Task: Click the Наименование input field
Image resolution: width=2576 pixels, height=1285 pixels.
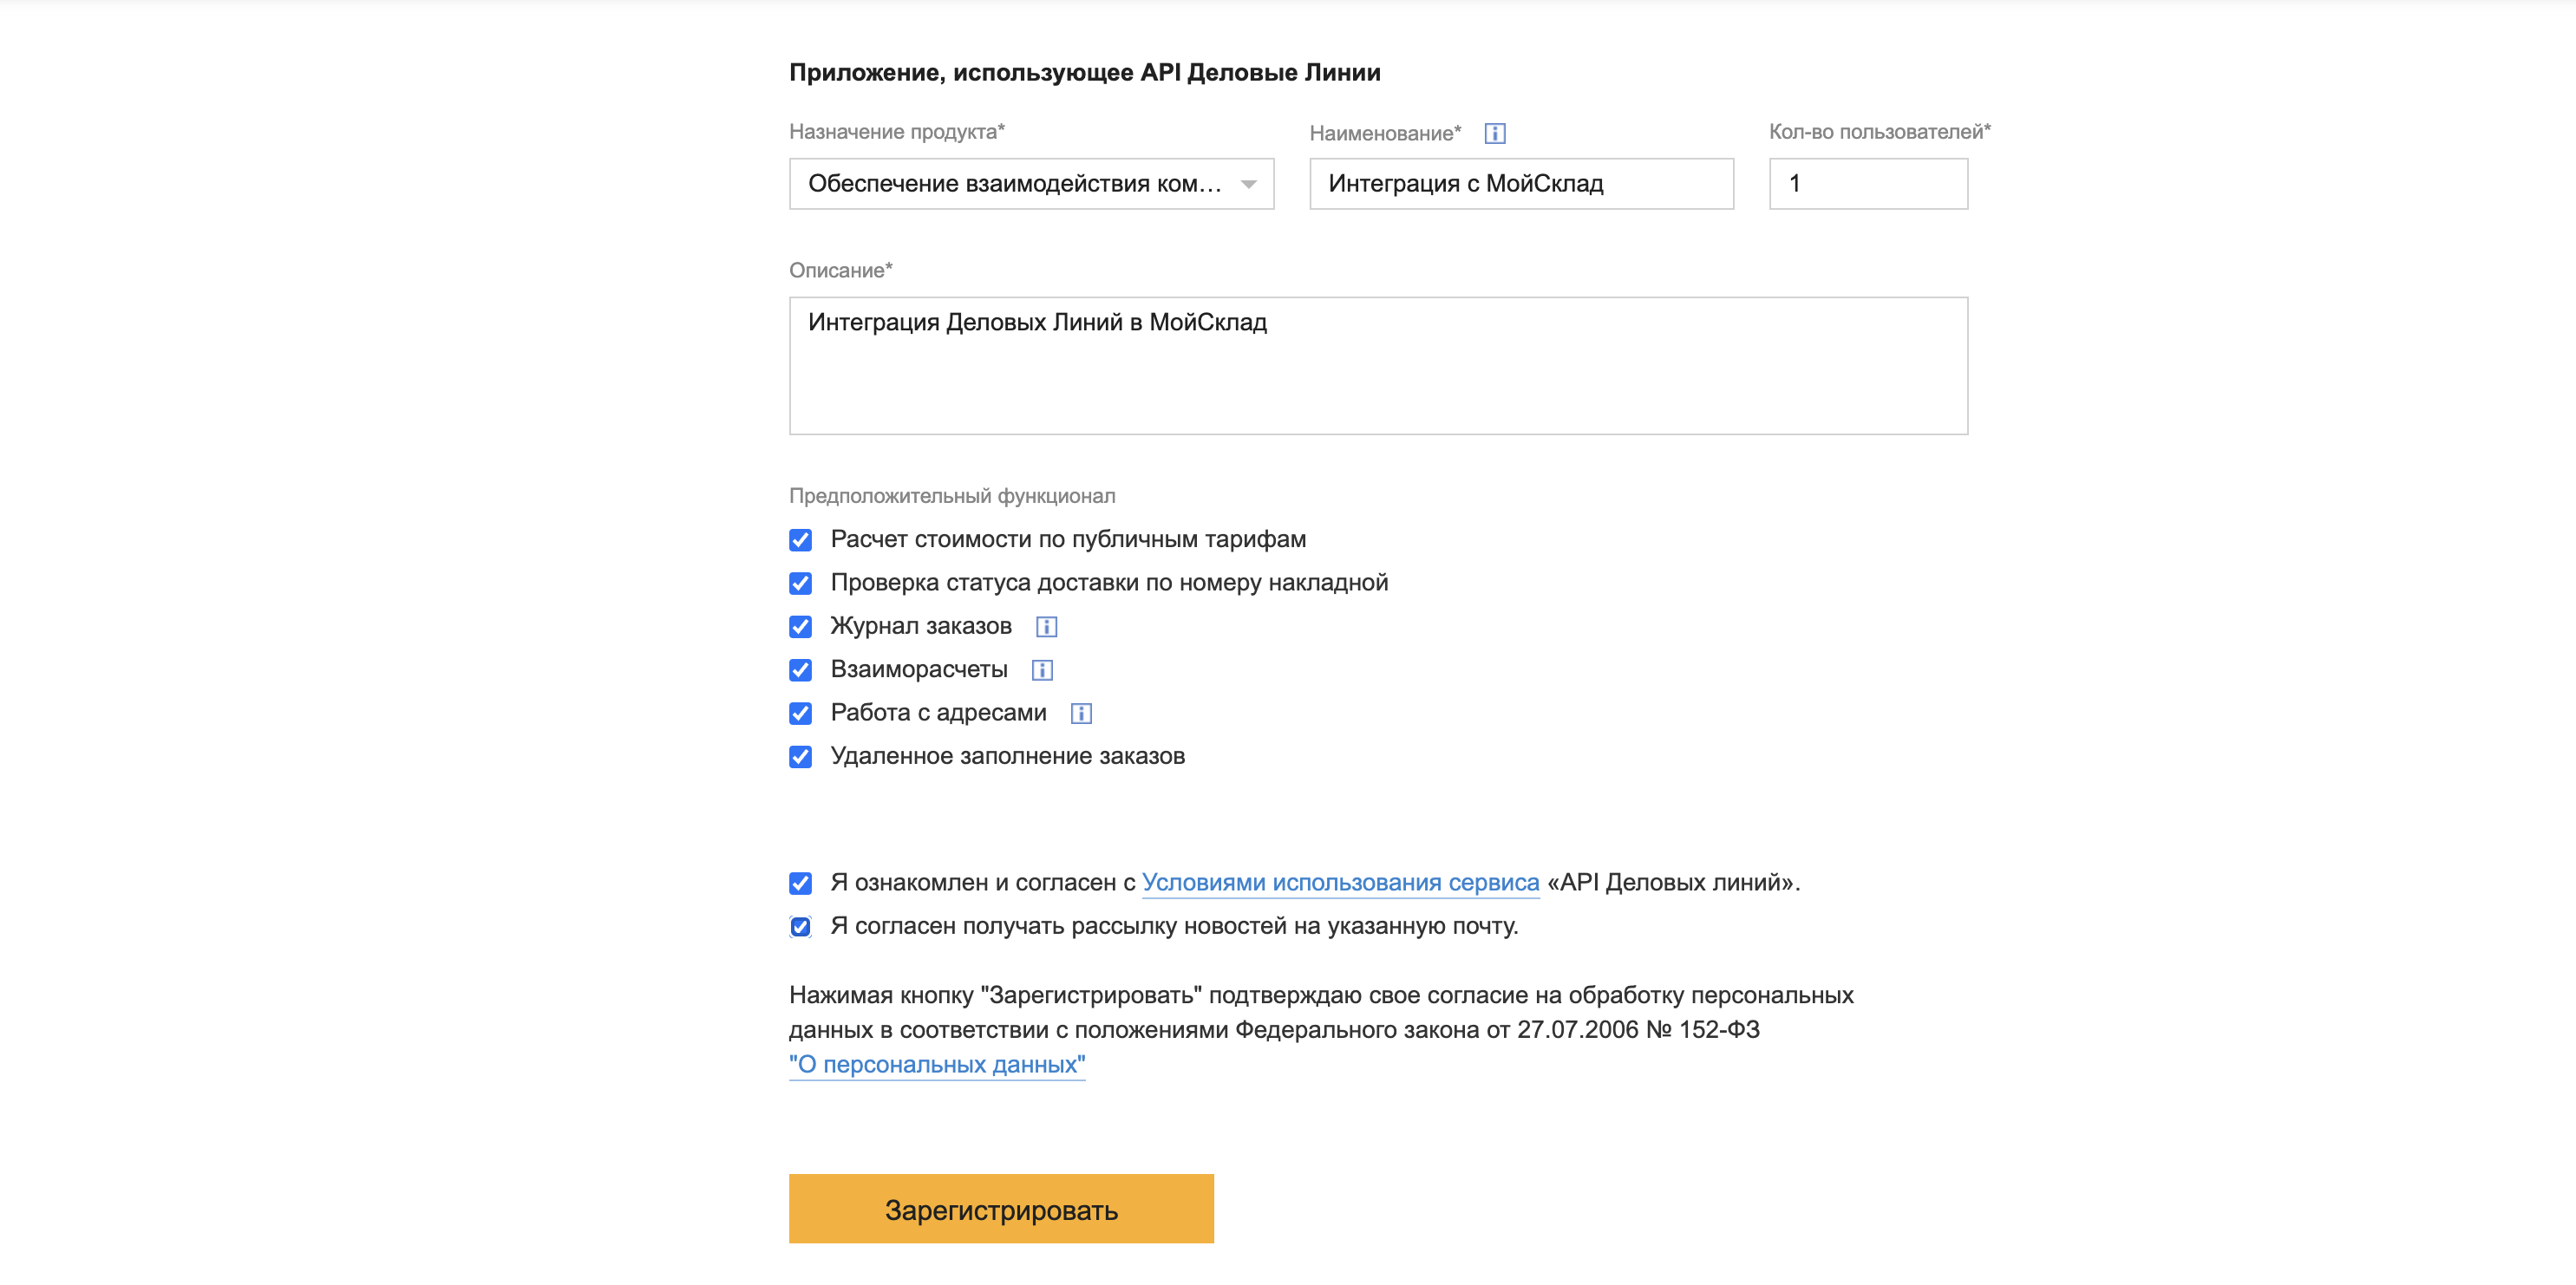Action: (x=1520, y=184)
